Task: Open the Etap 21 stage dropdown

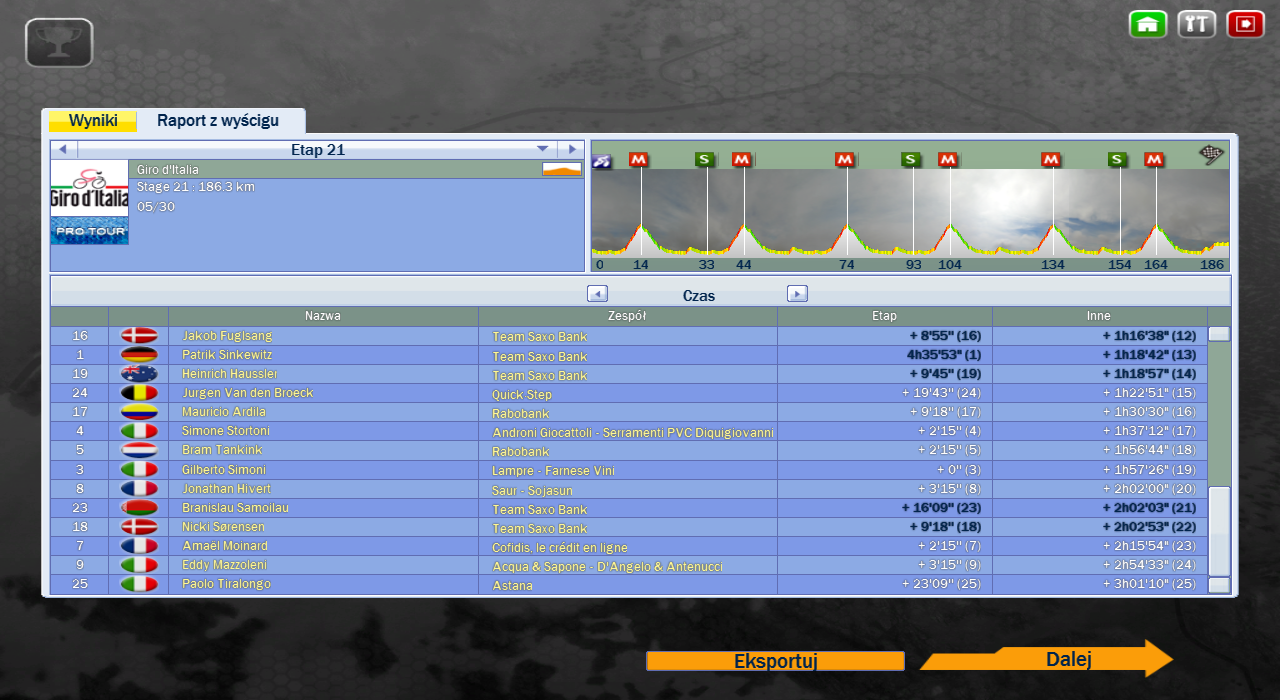Action: (543, 149)
